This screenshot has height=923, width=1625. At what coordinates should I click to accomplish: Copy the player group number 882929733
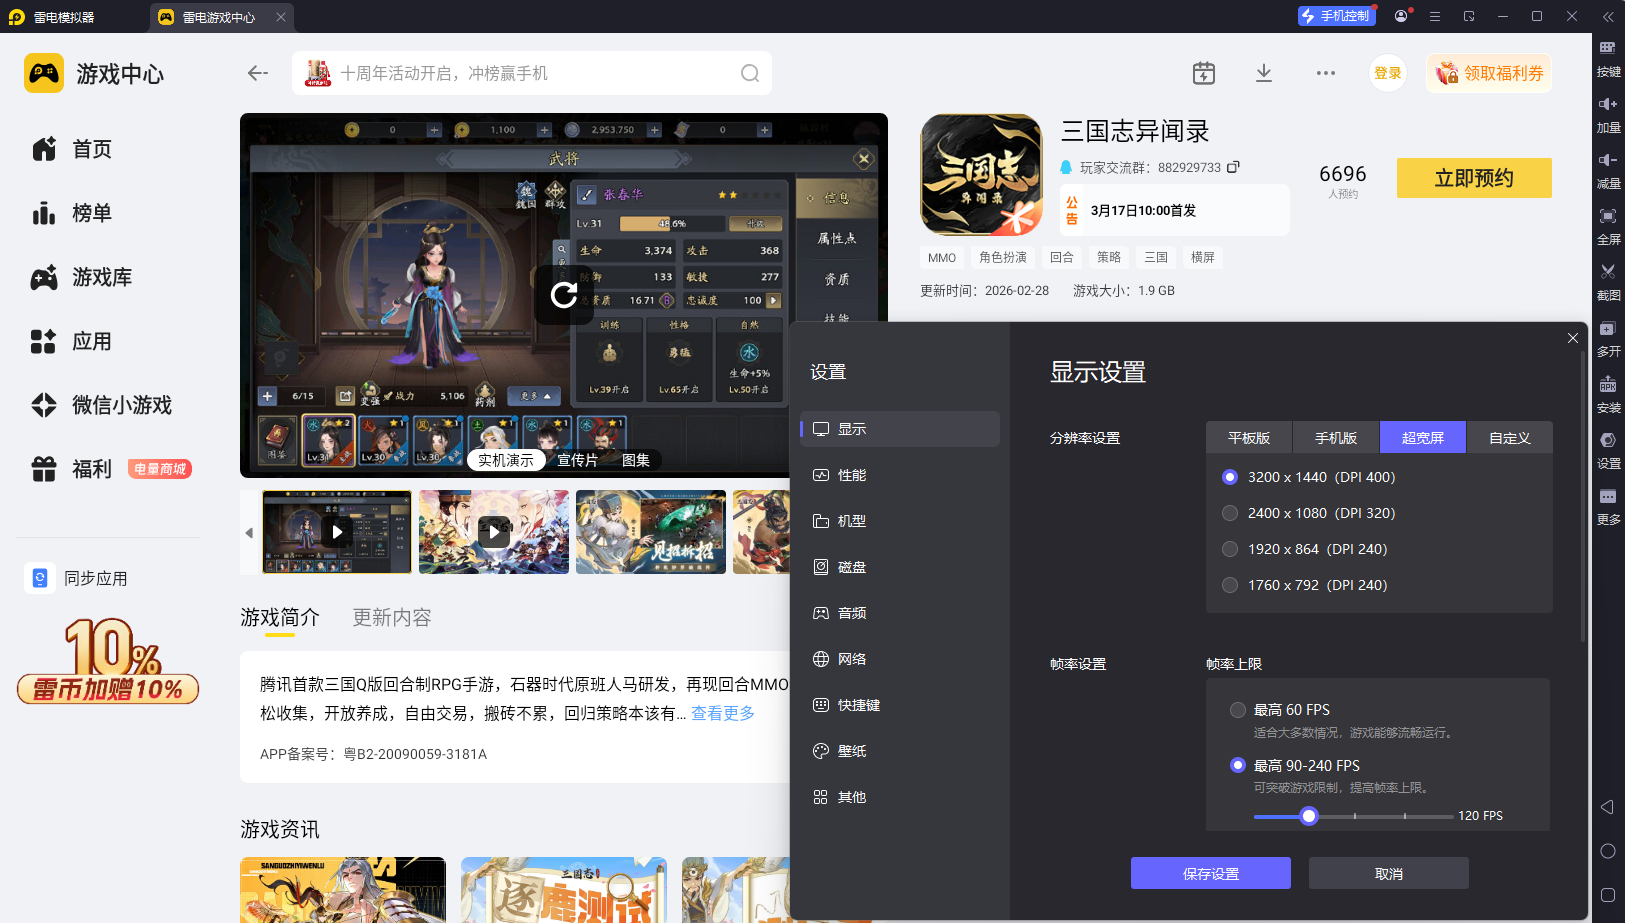pos(1233,167)
